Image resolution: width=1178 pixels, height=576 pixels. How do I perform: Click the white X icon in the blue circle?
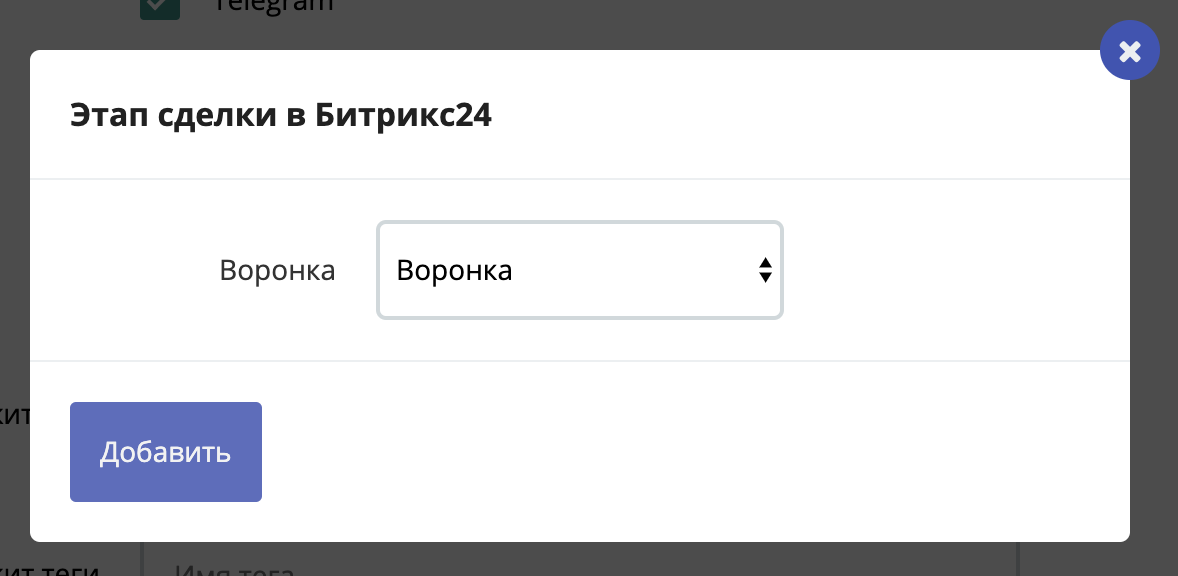click(1129, 51)
